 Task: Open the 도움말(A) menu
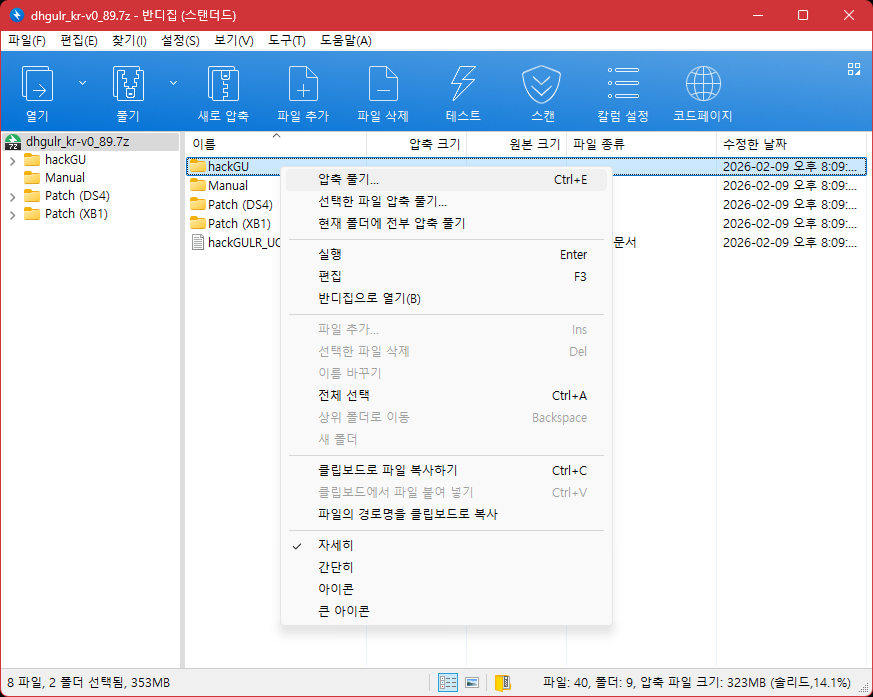click(346, 41)
